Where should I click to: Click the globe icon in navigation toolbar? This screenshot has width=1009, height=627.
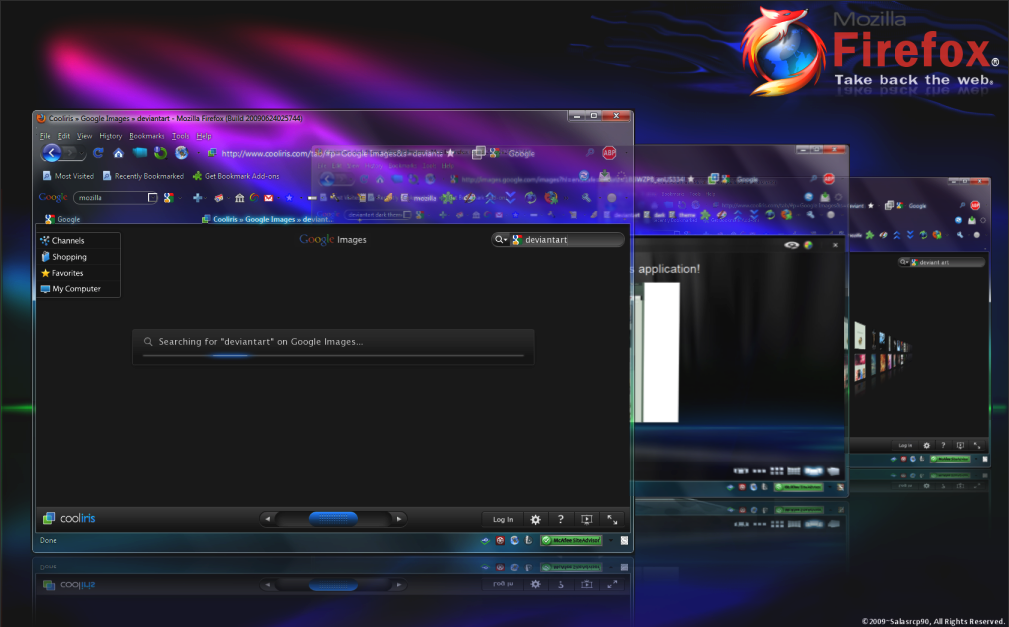(181, 153)
